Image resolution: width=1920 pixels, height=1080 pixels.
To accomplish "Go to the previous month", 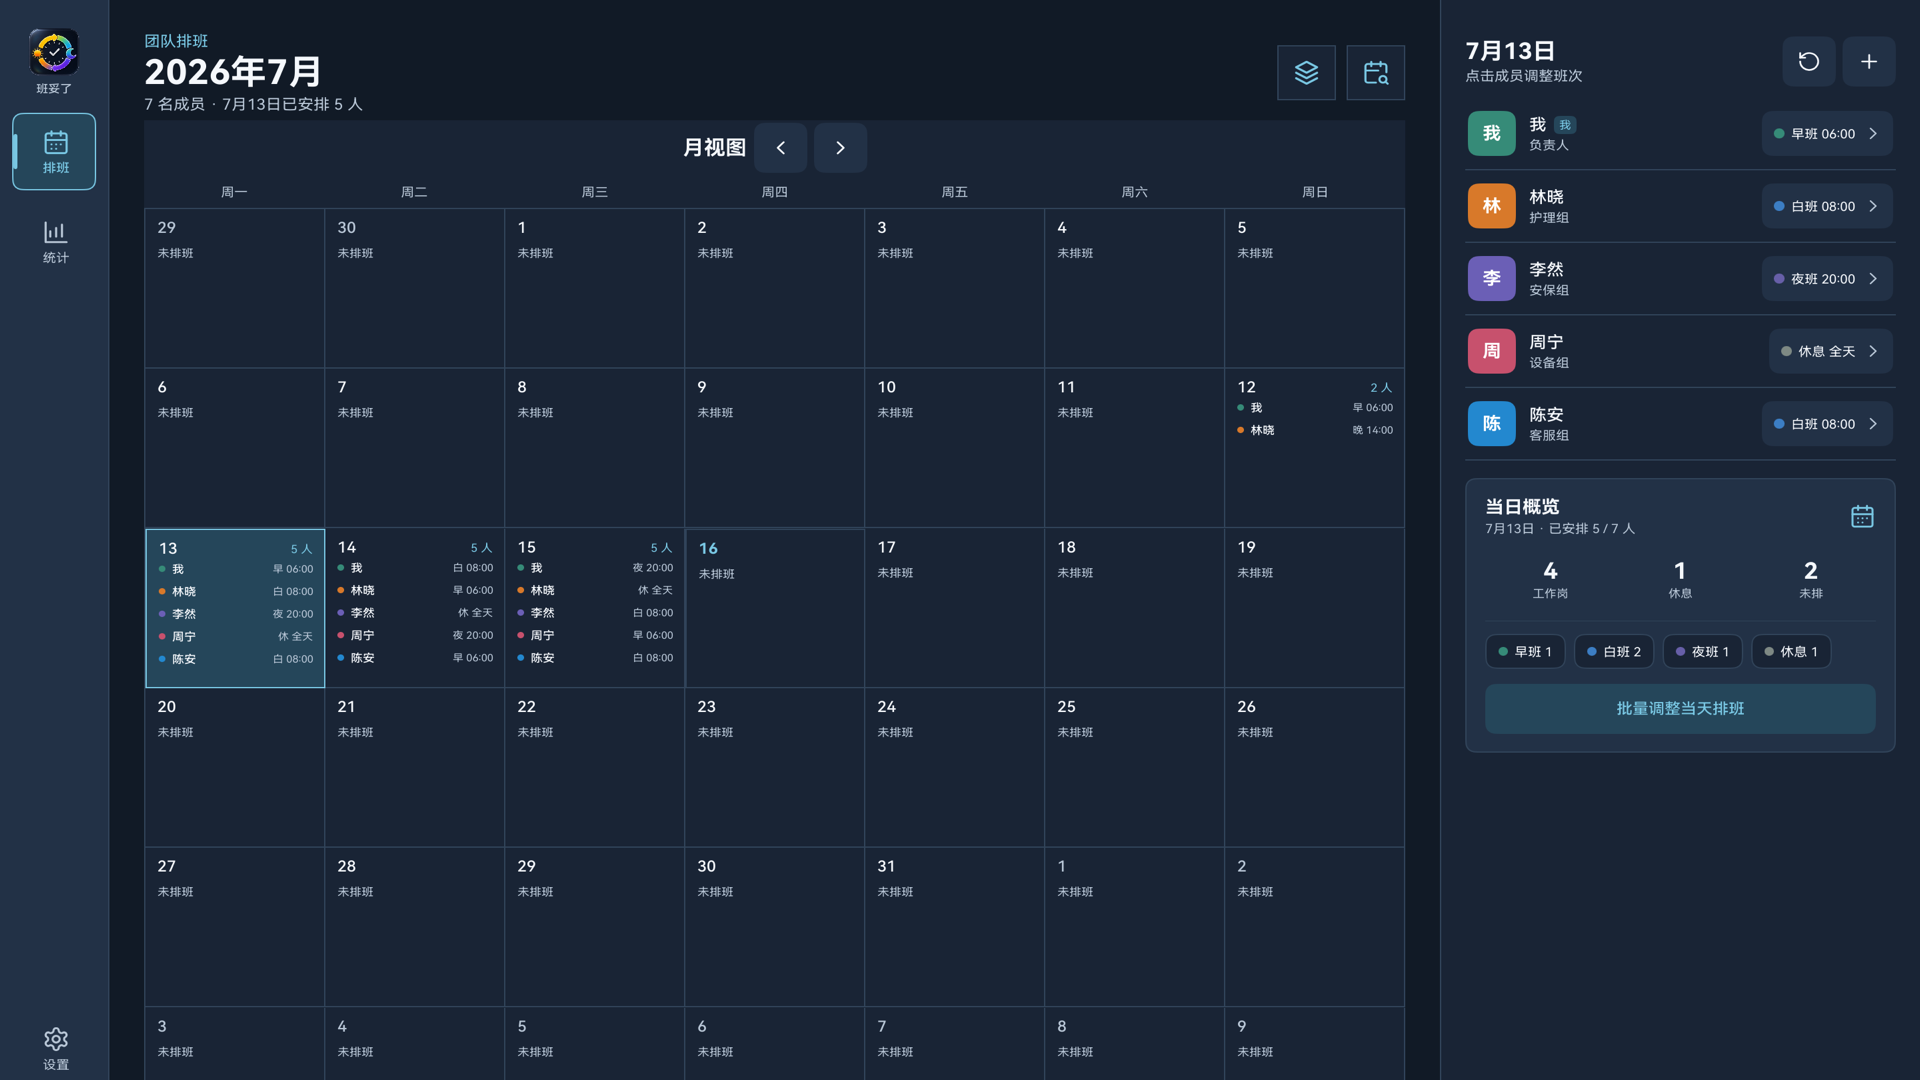I will click(x=780, y=147).
